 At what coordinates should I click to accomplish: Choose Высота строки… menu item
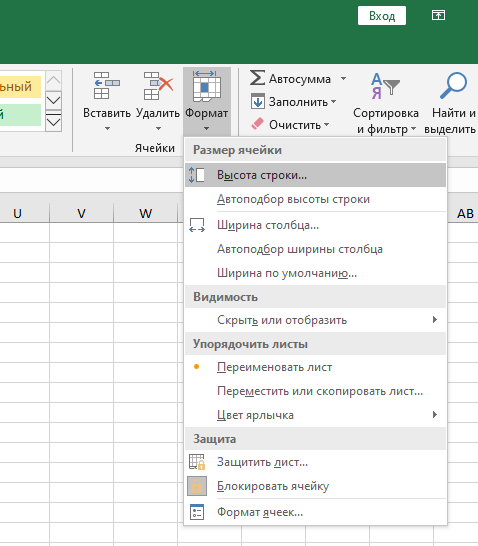(x=315, y=175)
